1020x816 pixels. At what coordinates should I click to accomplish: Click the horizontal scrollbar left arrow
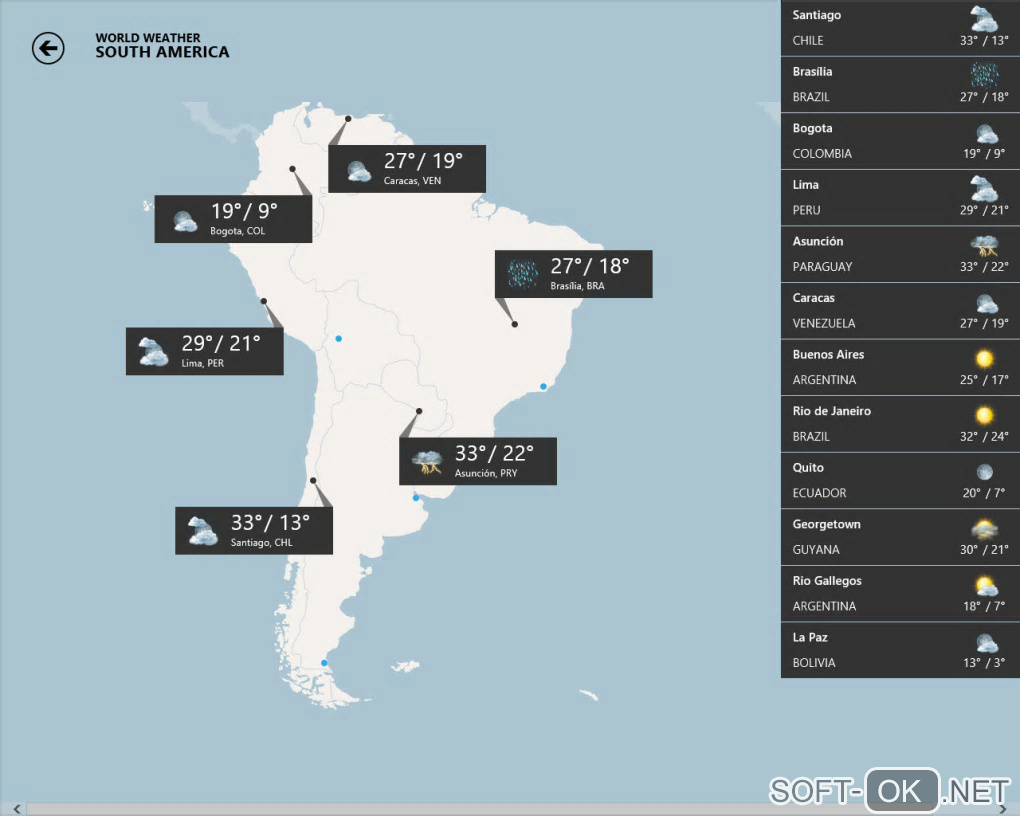[x=17, y=809]
